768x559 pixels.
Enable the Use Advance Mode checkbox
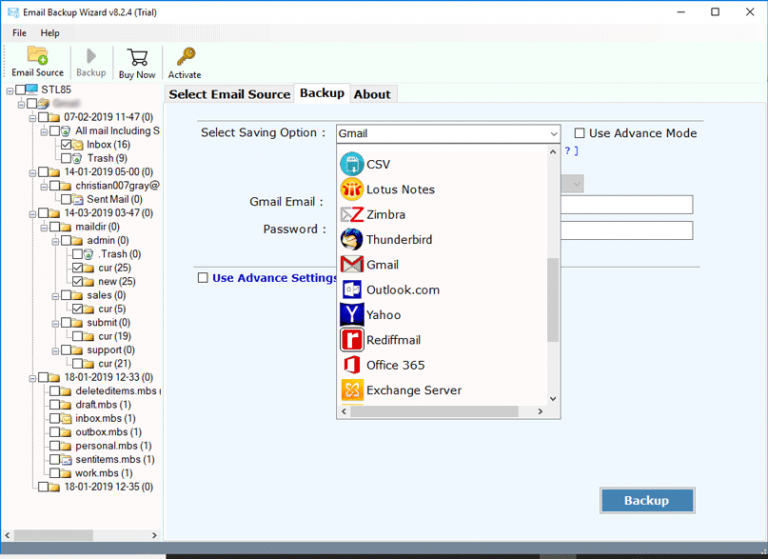pos(580,133)
